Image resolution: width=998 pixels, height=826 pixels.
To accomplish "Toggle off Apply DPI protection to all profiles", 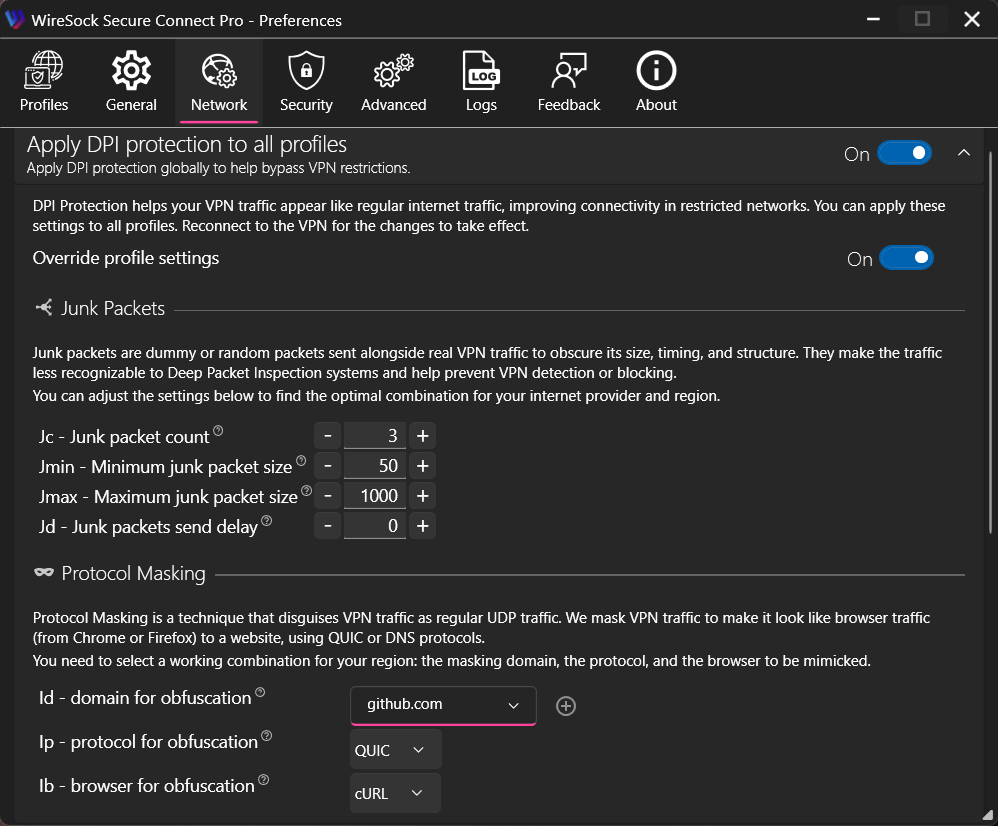I will (x=904, y=153).
